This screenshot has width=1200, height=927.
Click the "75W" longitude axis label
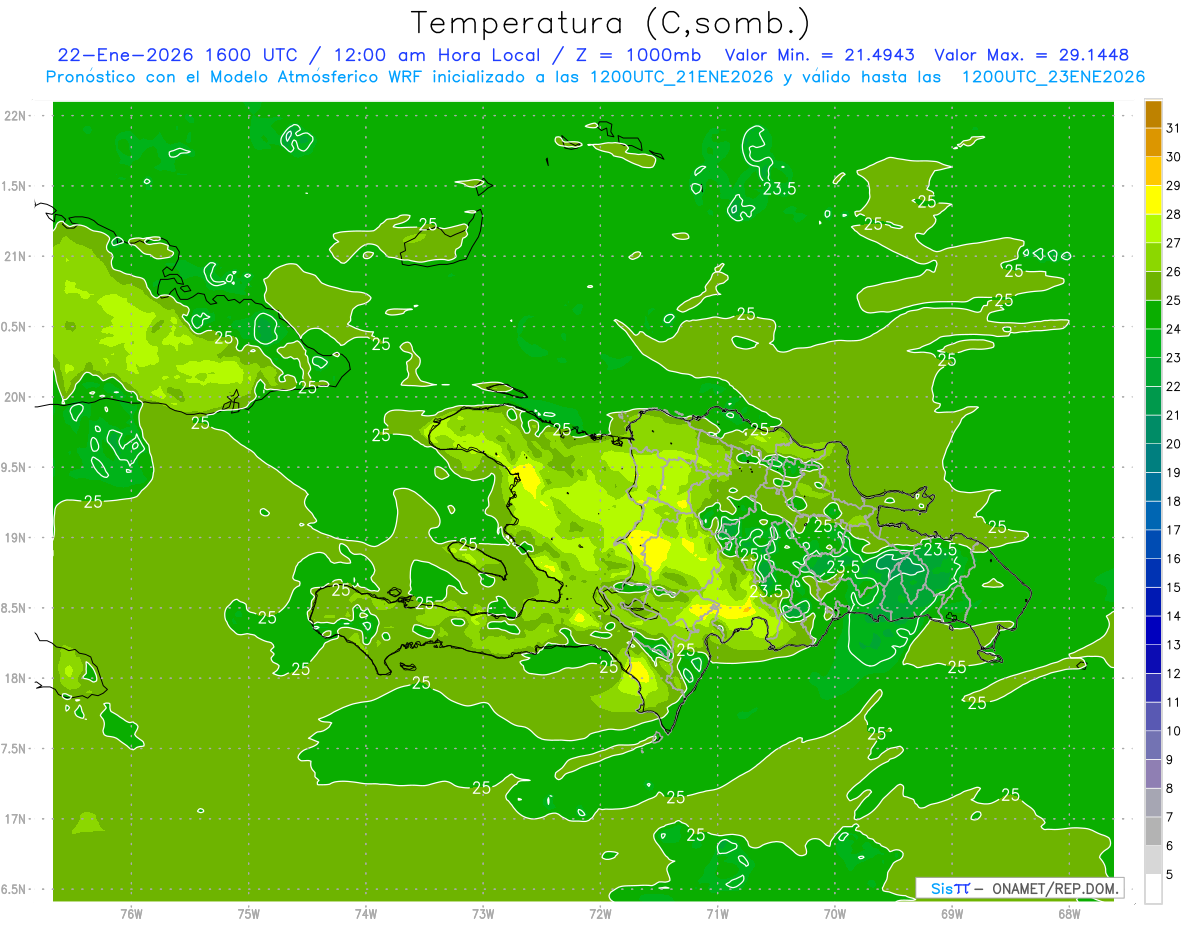point(249,914)
